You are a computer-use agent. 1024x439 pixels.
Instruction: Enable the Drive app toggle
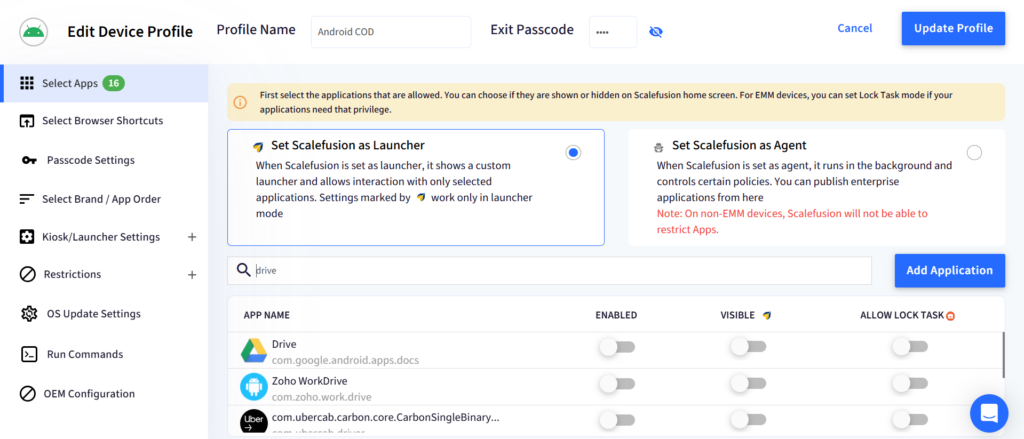[x=616, y=347]
